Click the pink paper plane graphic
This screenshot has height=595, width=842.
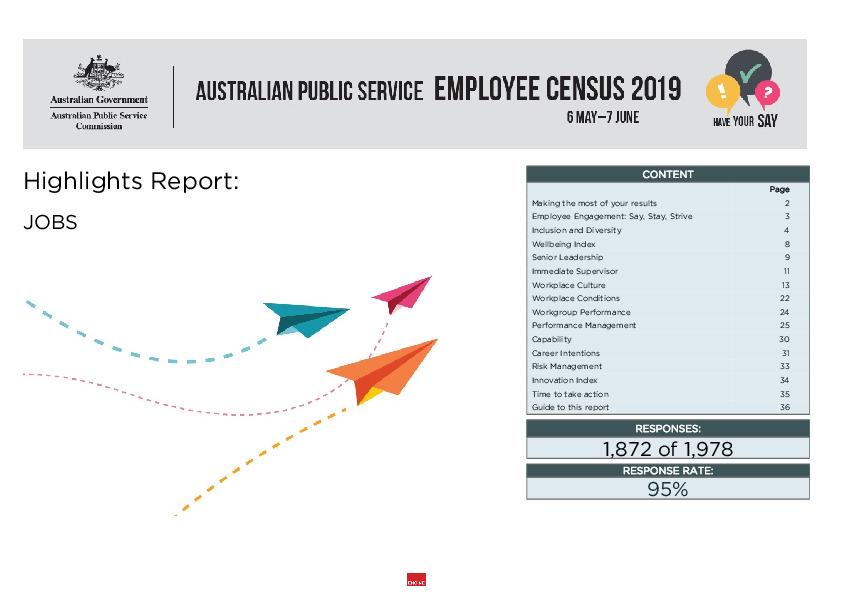[x=402, y=295]
